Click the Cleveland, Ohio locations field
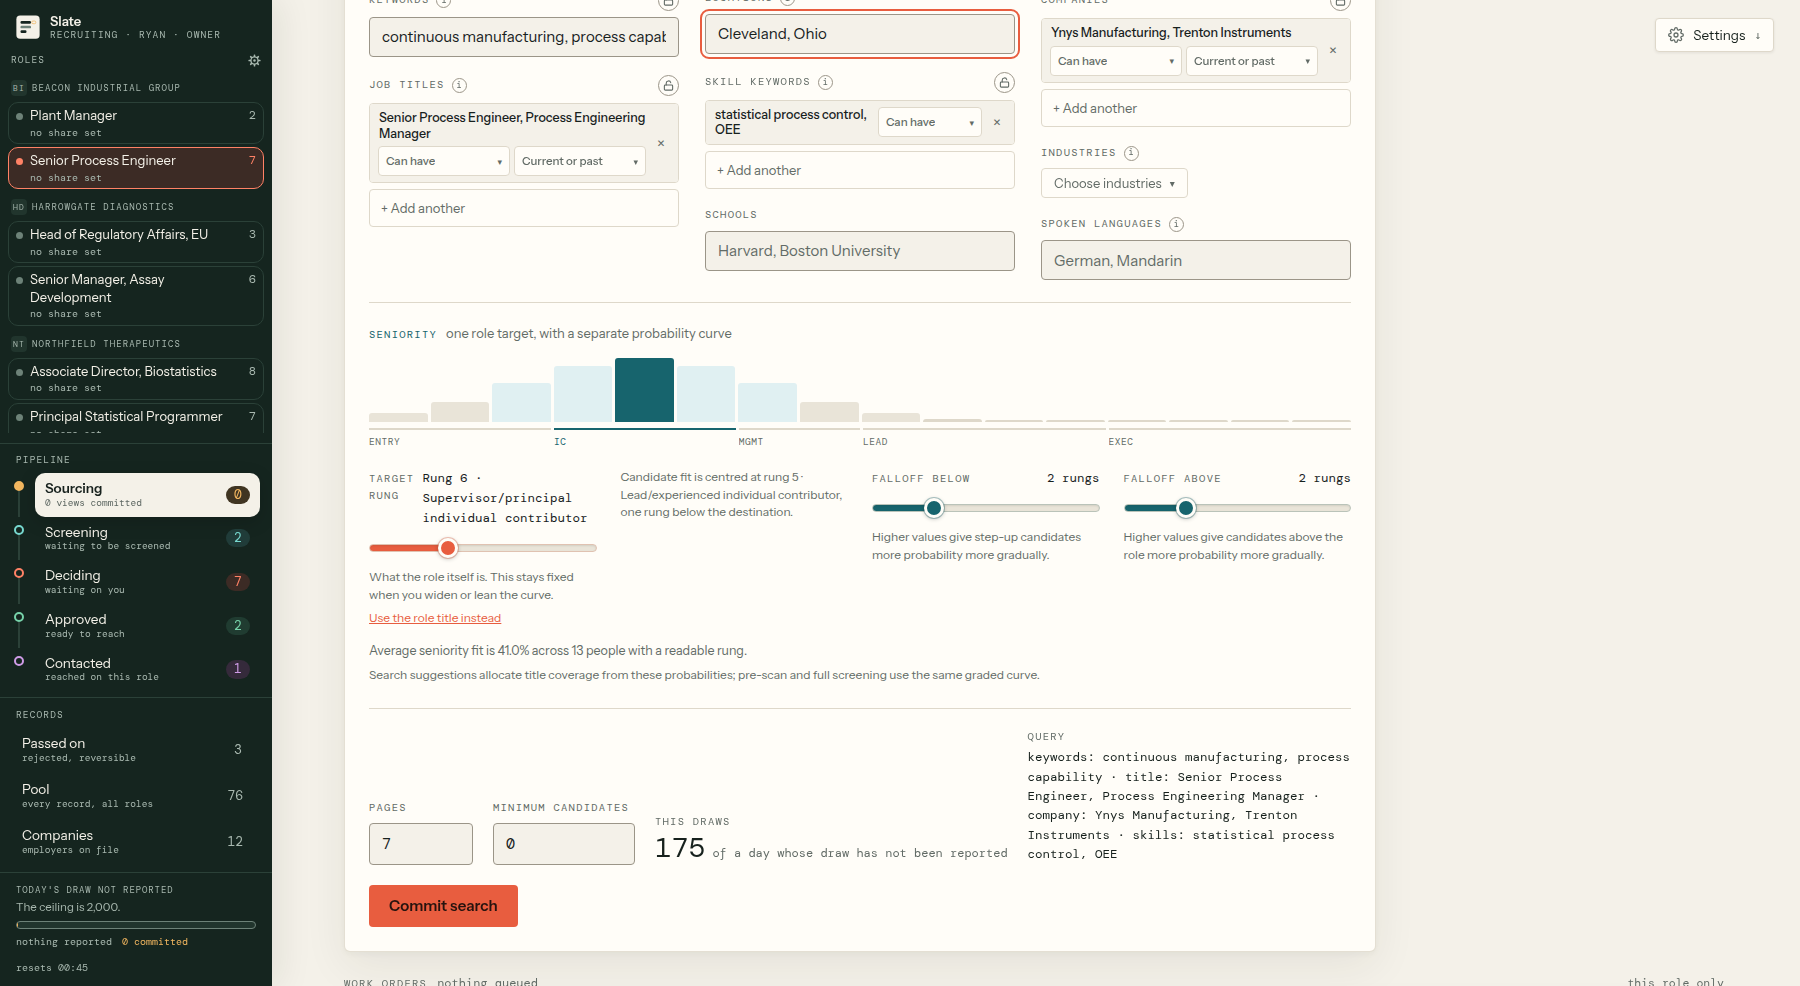The image size is (1800, 986). pyautogui.click(x=860, y=34)
